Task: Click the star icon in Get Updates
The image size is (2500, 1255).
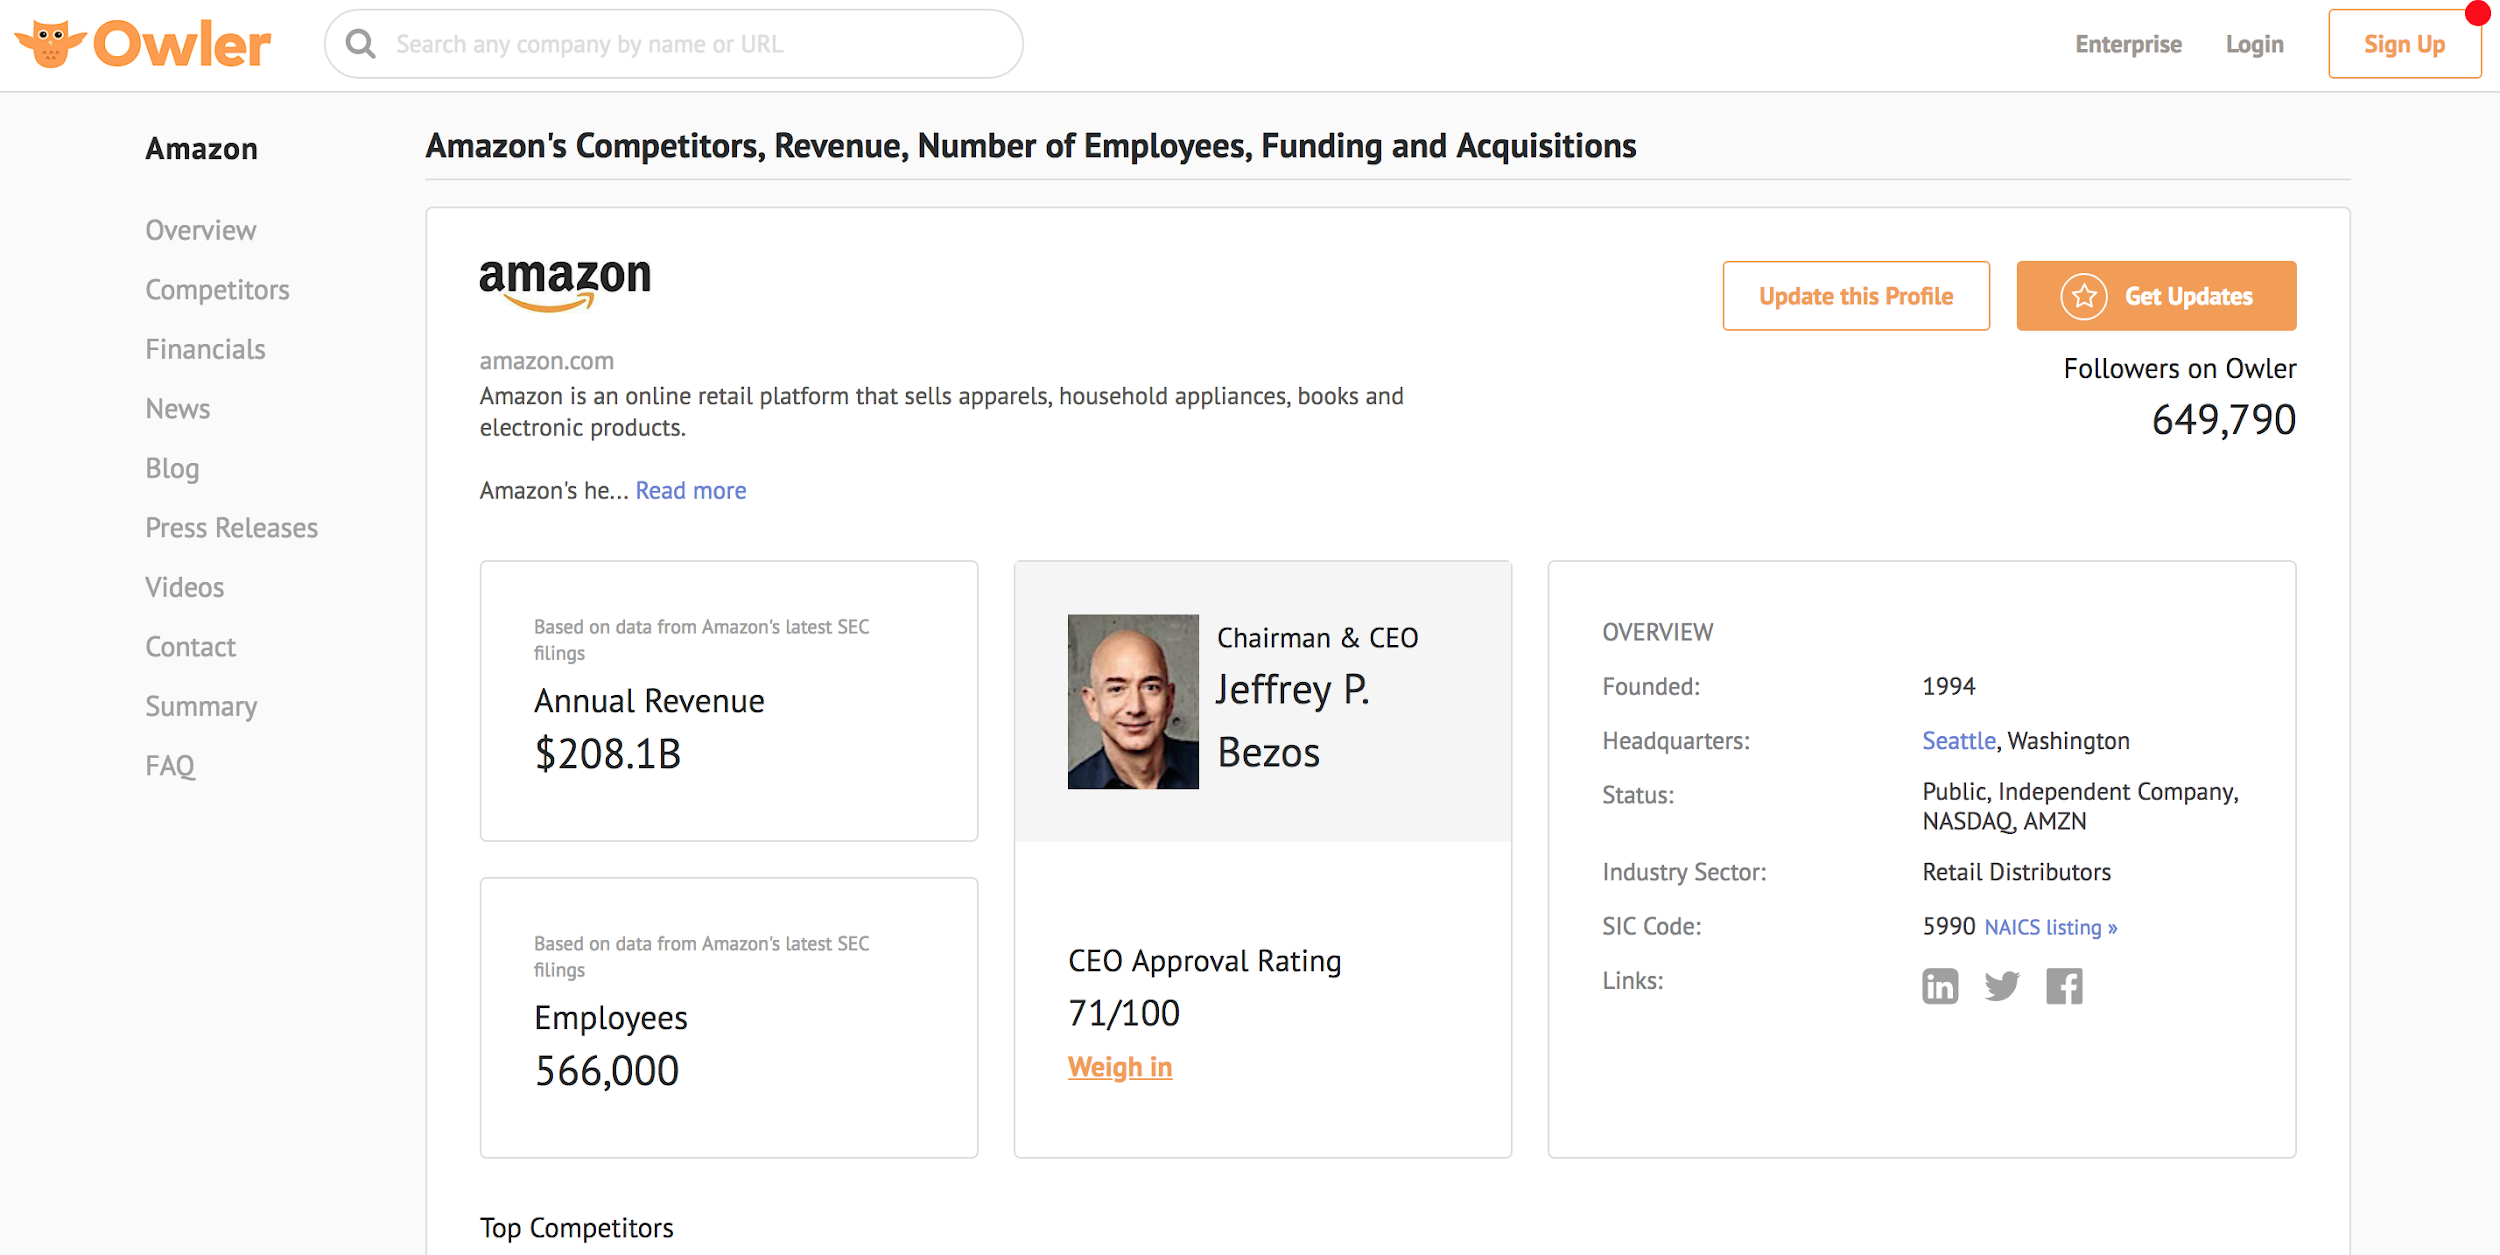Action: coord(2084,296)
